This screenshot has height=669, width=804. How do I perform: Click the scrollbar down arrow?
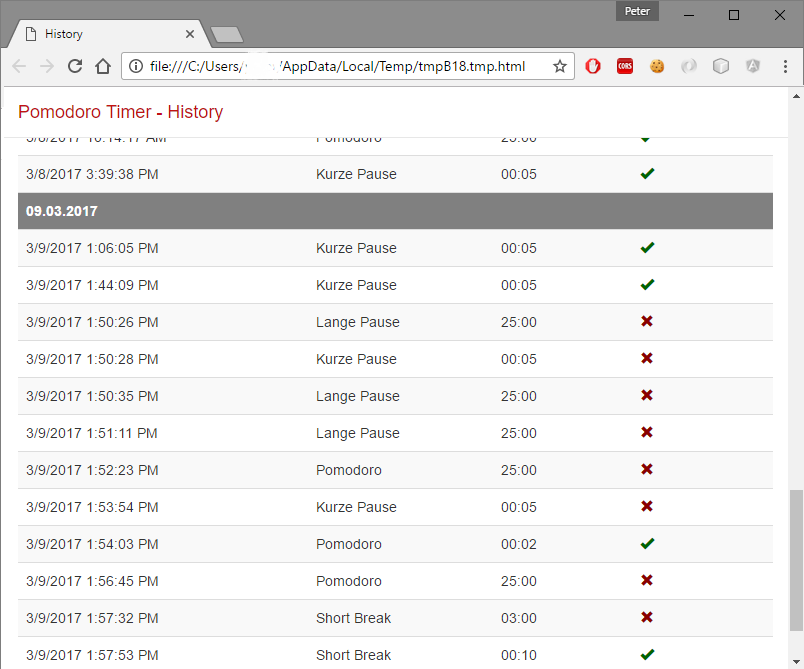[x=796, y=662]
